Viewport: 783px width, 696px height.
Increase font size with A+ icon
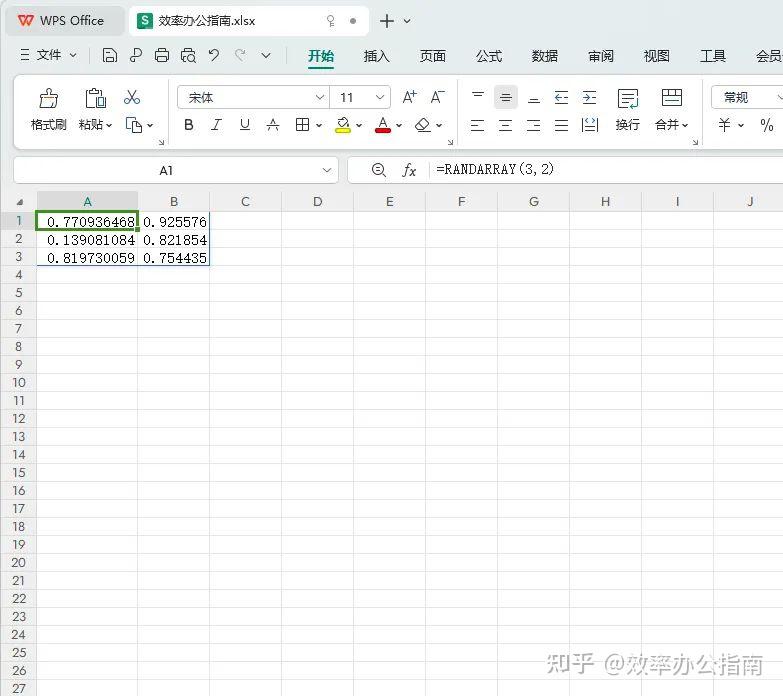[x=409, y=97]
